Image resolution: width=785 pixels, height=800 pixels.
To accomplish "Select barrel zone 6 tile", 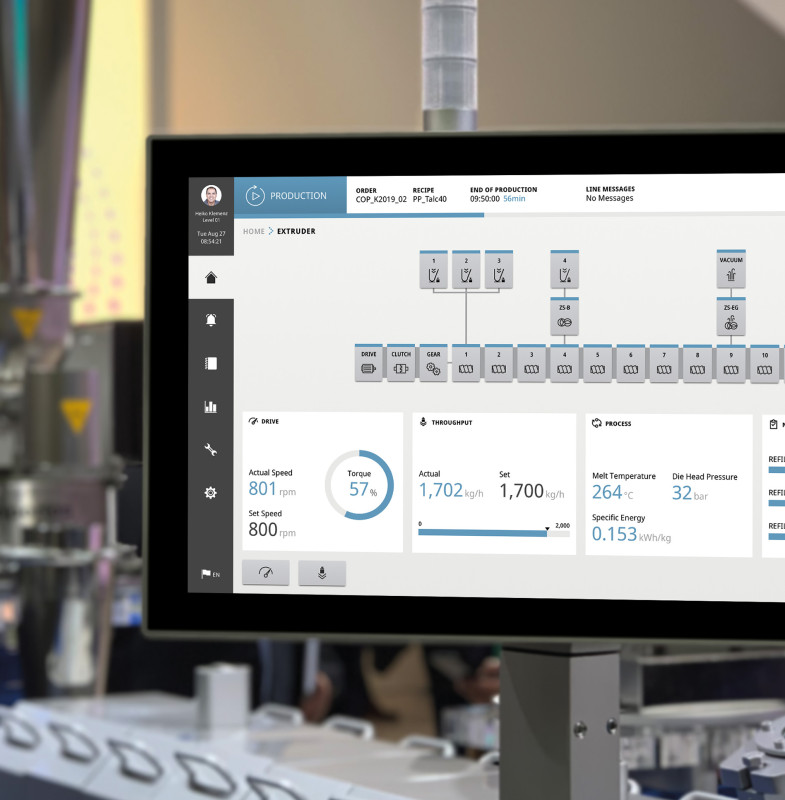I will point(630,364).
